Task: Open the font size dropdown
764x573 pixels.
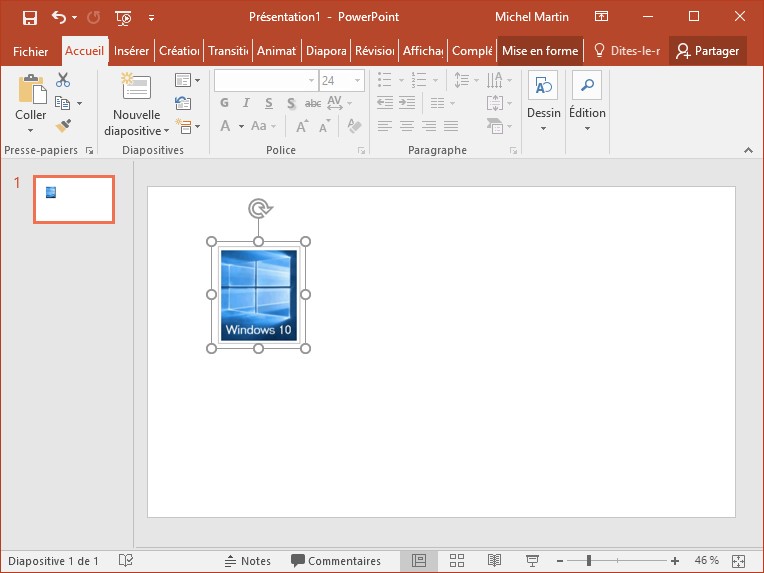Action: point(357,80)
